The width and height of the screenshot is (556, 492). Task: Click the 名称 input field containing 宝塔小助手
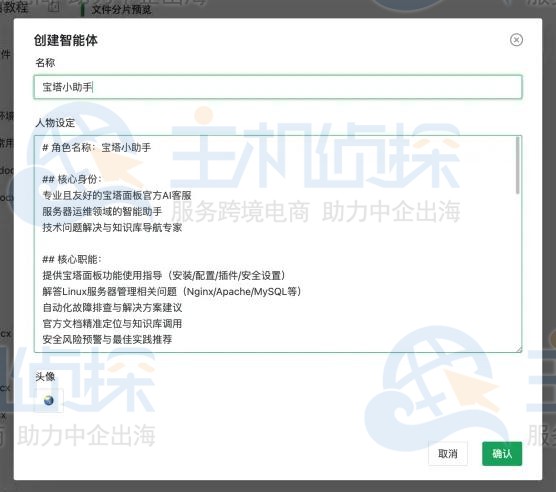pos(278,87)
